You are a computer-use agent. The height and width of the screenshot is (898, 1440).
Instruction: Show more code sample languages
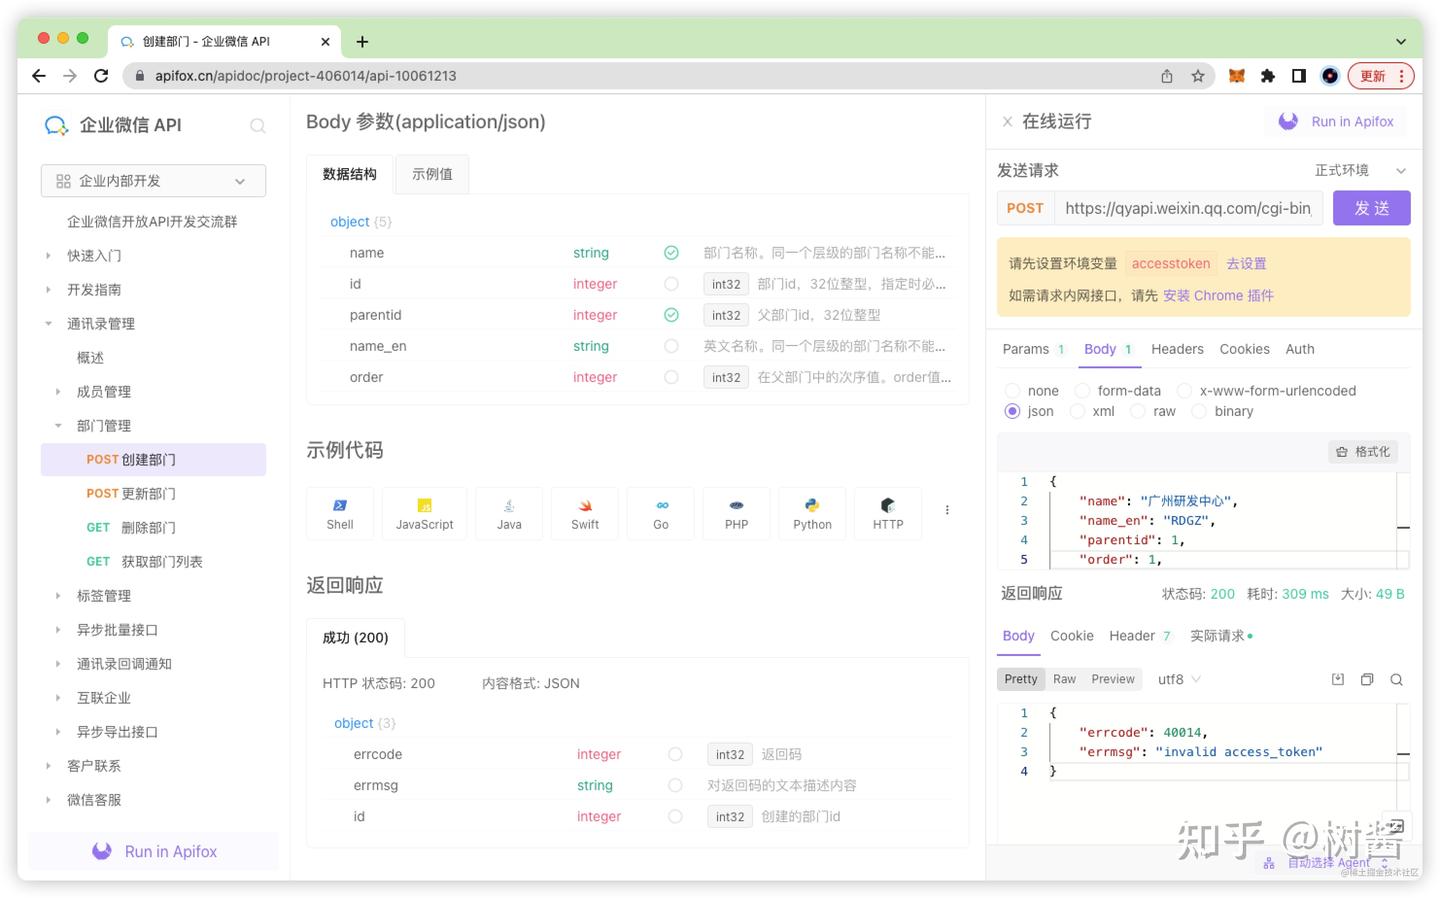click(x=947, y=510)
